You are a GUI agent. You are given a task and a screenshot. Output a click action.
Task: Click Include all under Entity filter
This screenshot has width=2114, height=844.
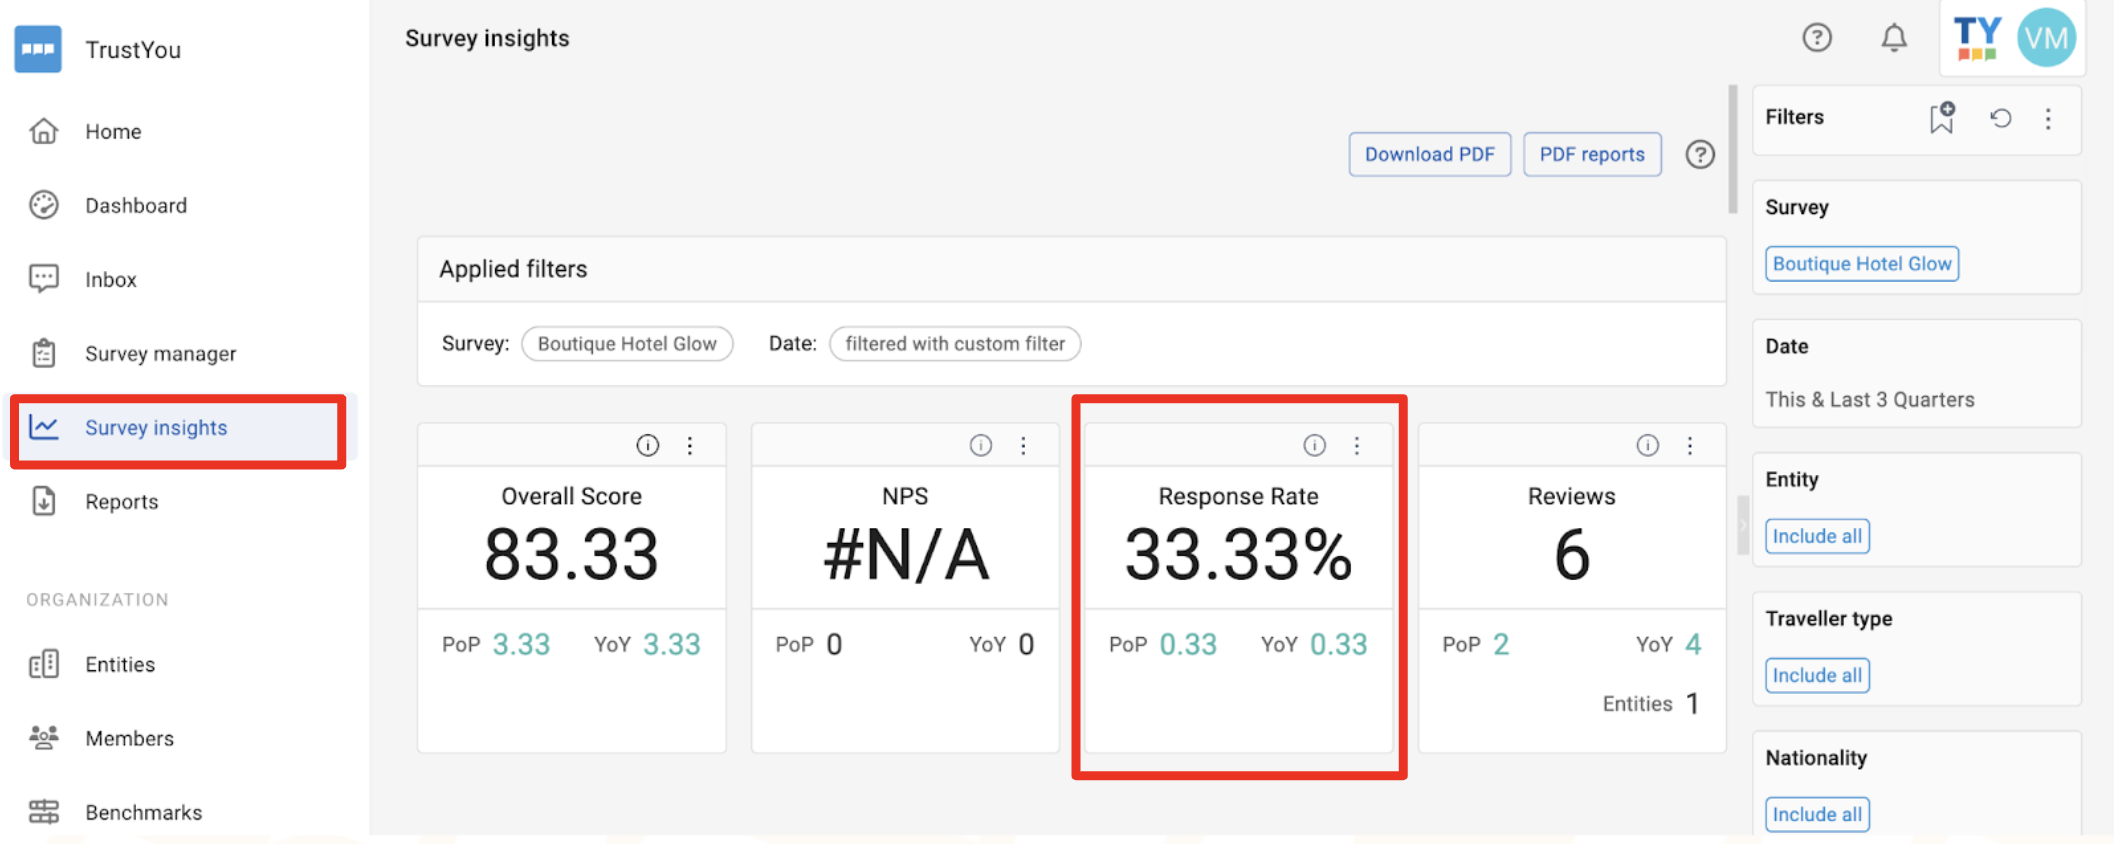1817,536
